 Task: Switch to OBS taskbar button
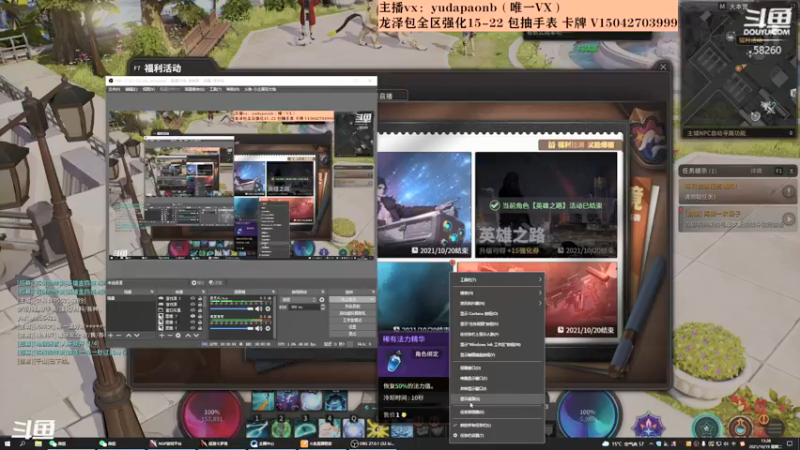pyautogui.click(x=375, y=444)
